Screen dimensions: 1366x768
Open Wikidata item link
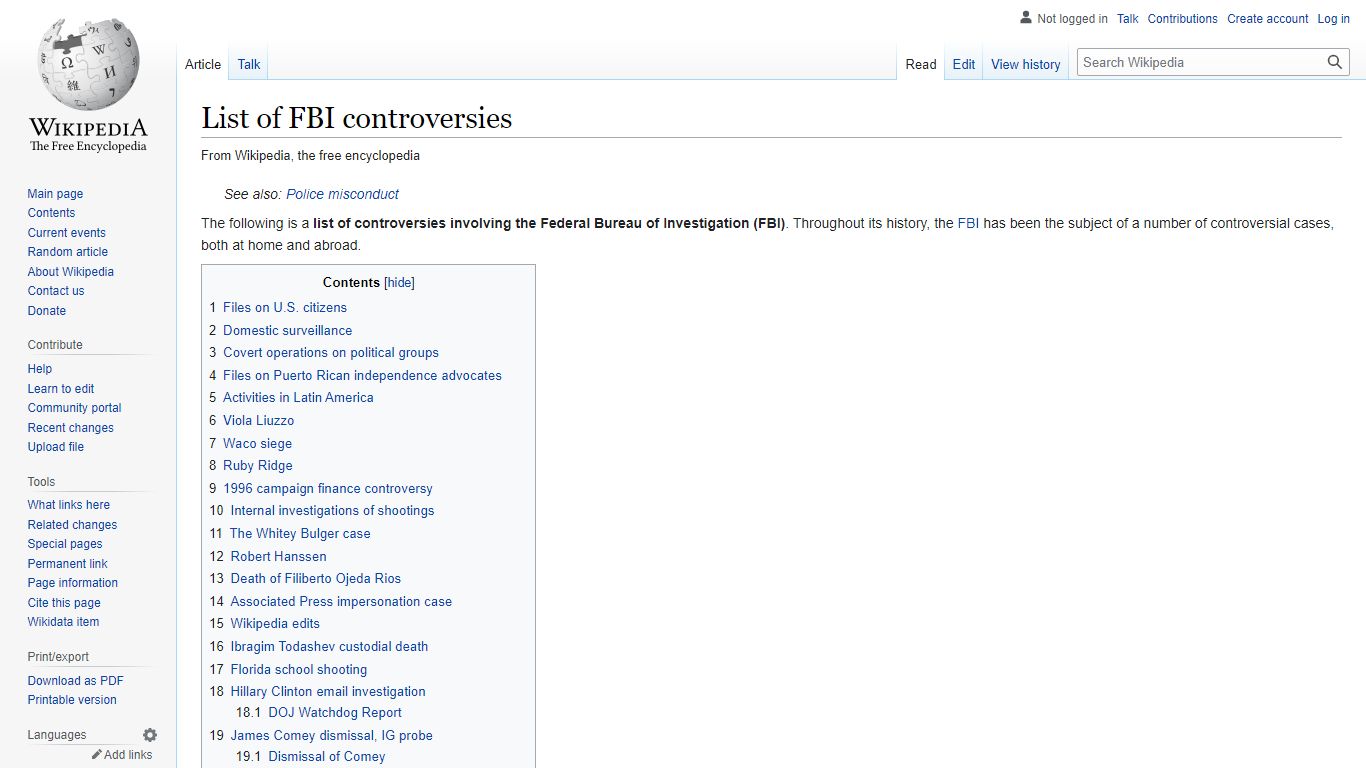[63, 622]
